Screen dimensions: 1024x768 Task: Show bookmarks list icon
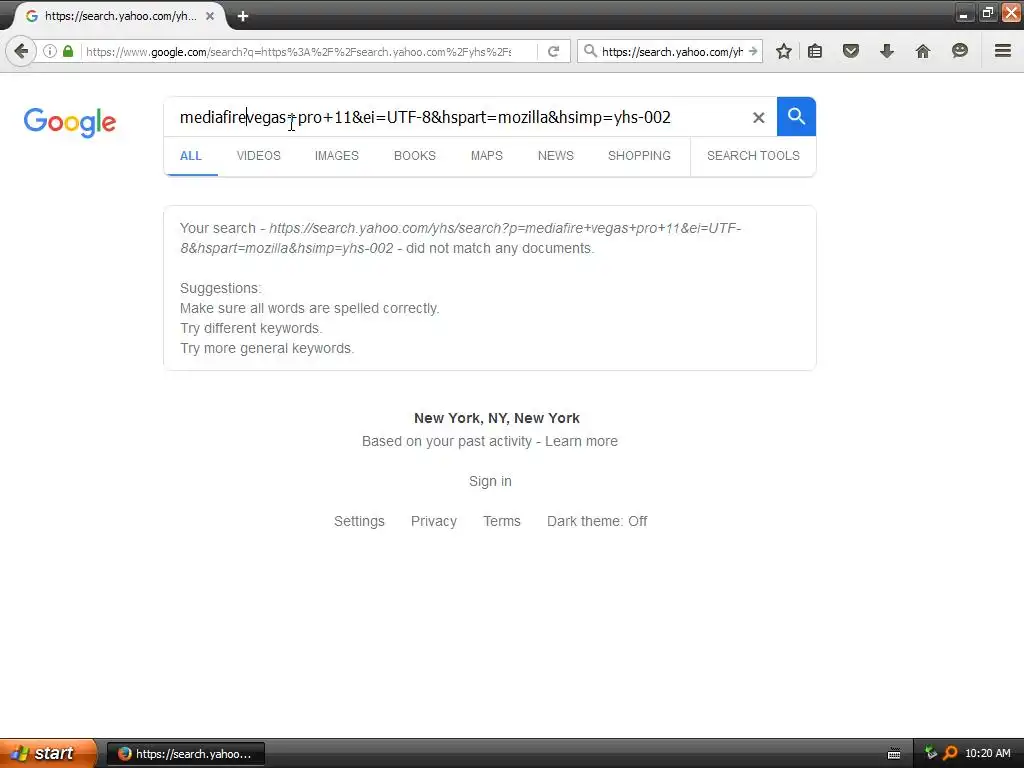click(815, 51)
